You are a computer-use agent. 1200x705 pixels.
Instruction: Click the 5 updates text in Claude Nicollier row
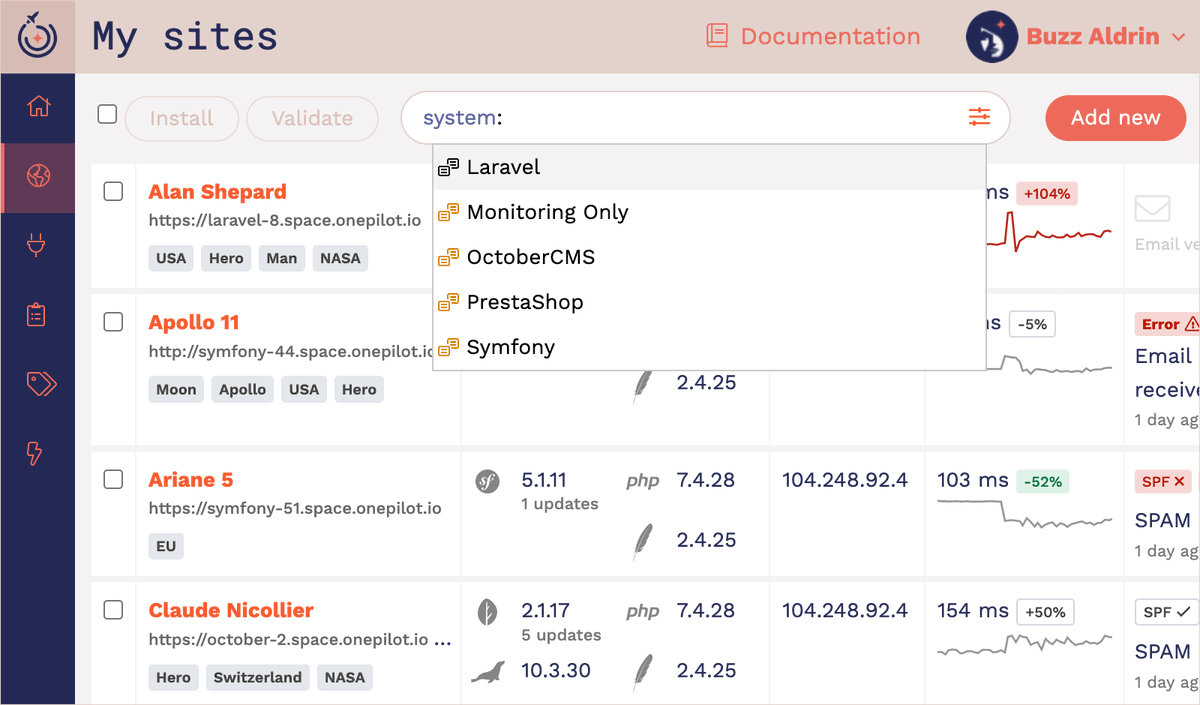[561, 635]
